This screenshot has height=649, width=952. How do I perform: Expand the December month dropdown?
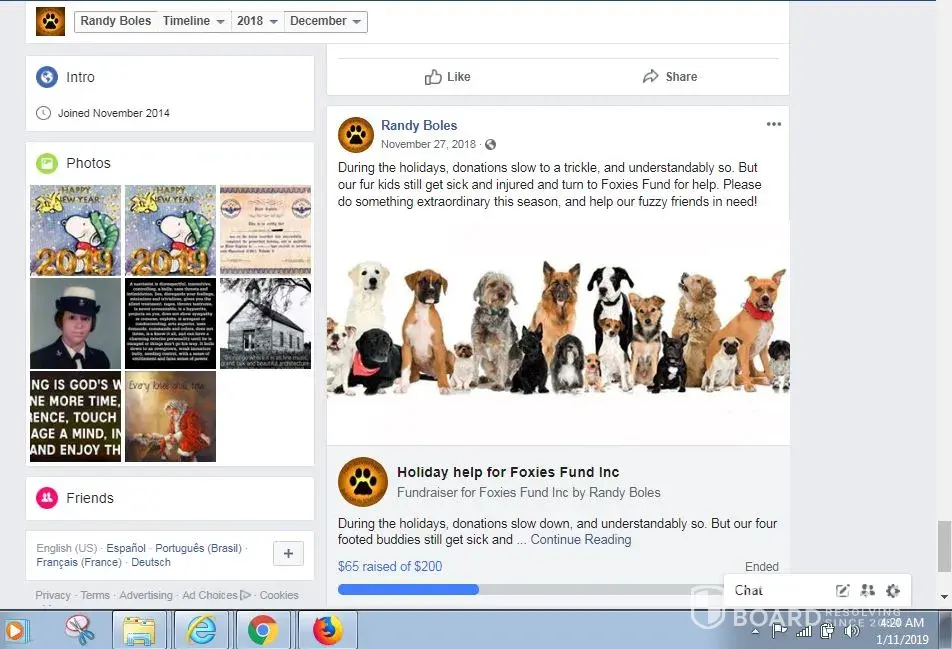click(x=326, y=21)
